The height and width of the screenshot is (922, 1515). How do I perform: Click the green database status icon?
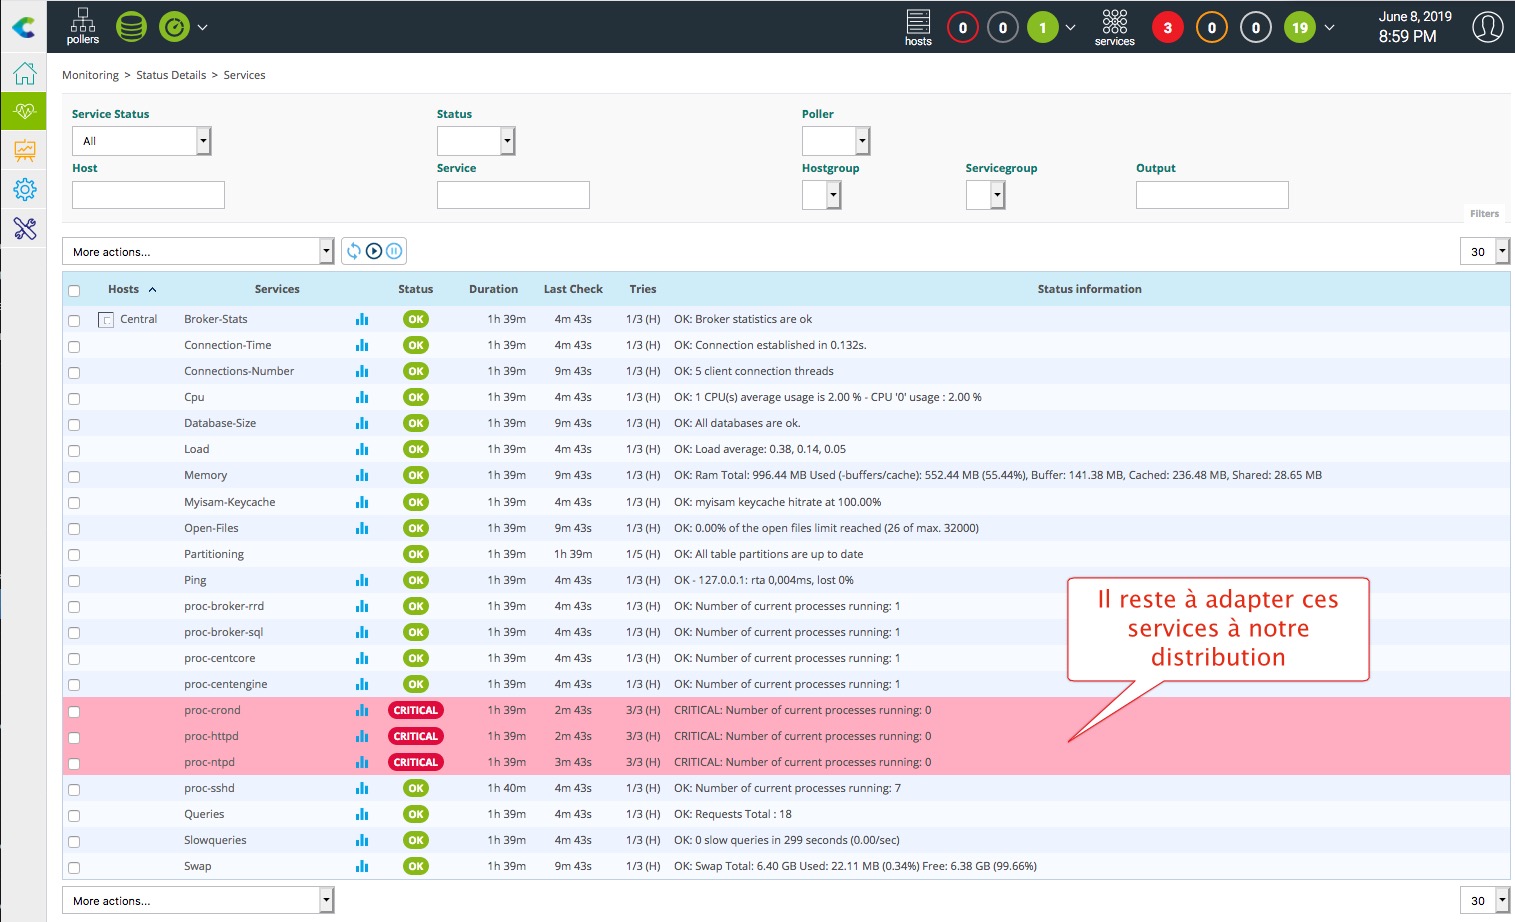pyautogui.click(x=131, y=27)
